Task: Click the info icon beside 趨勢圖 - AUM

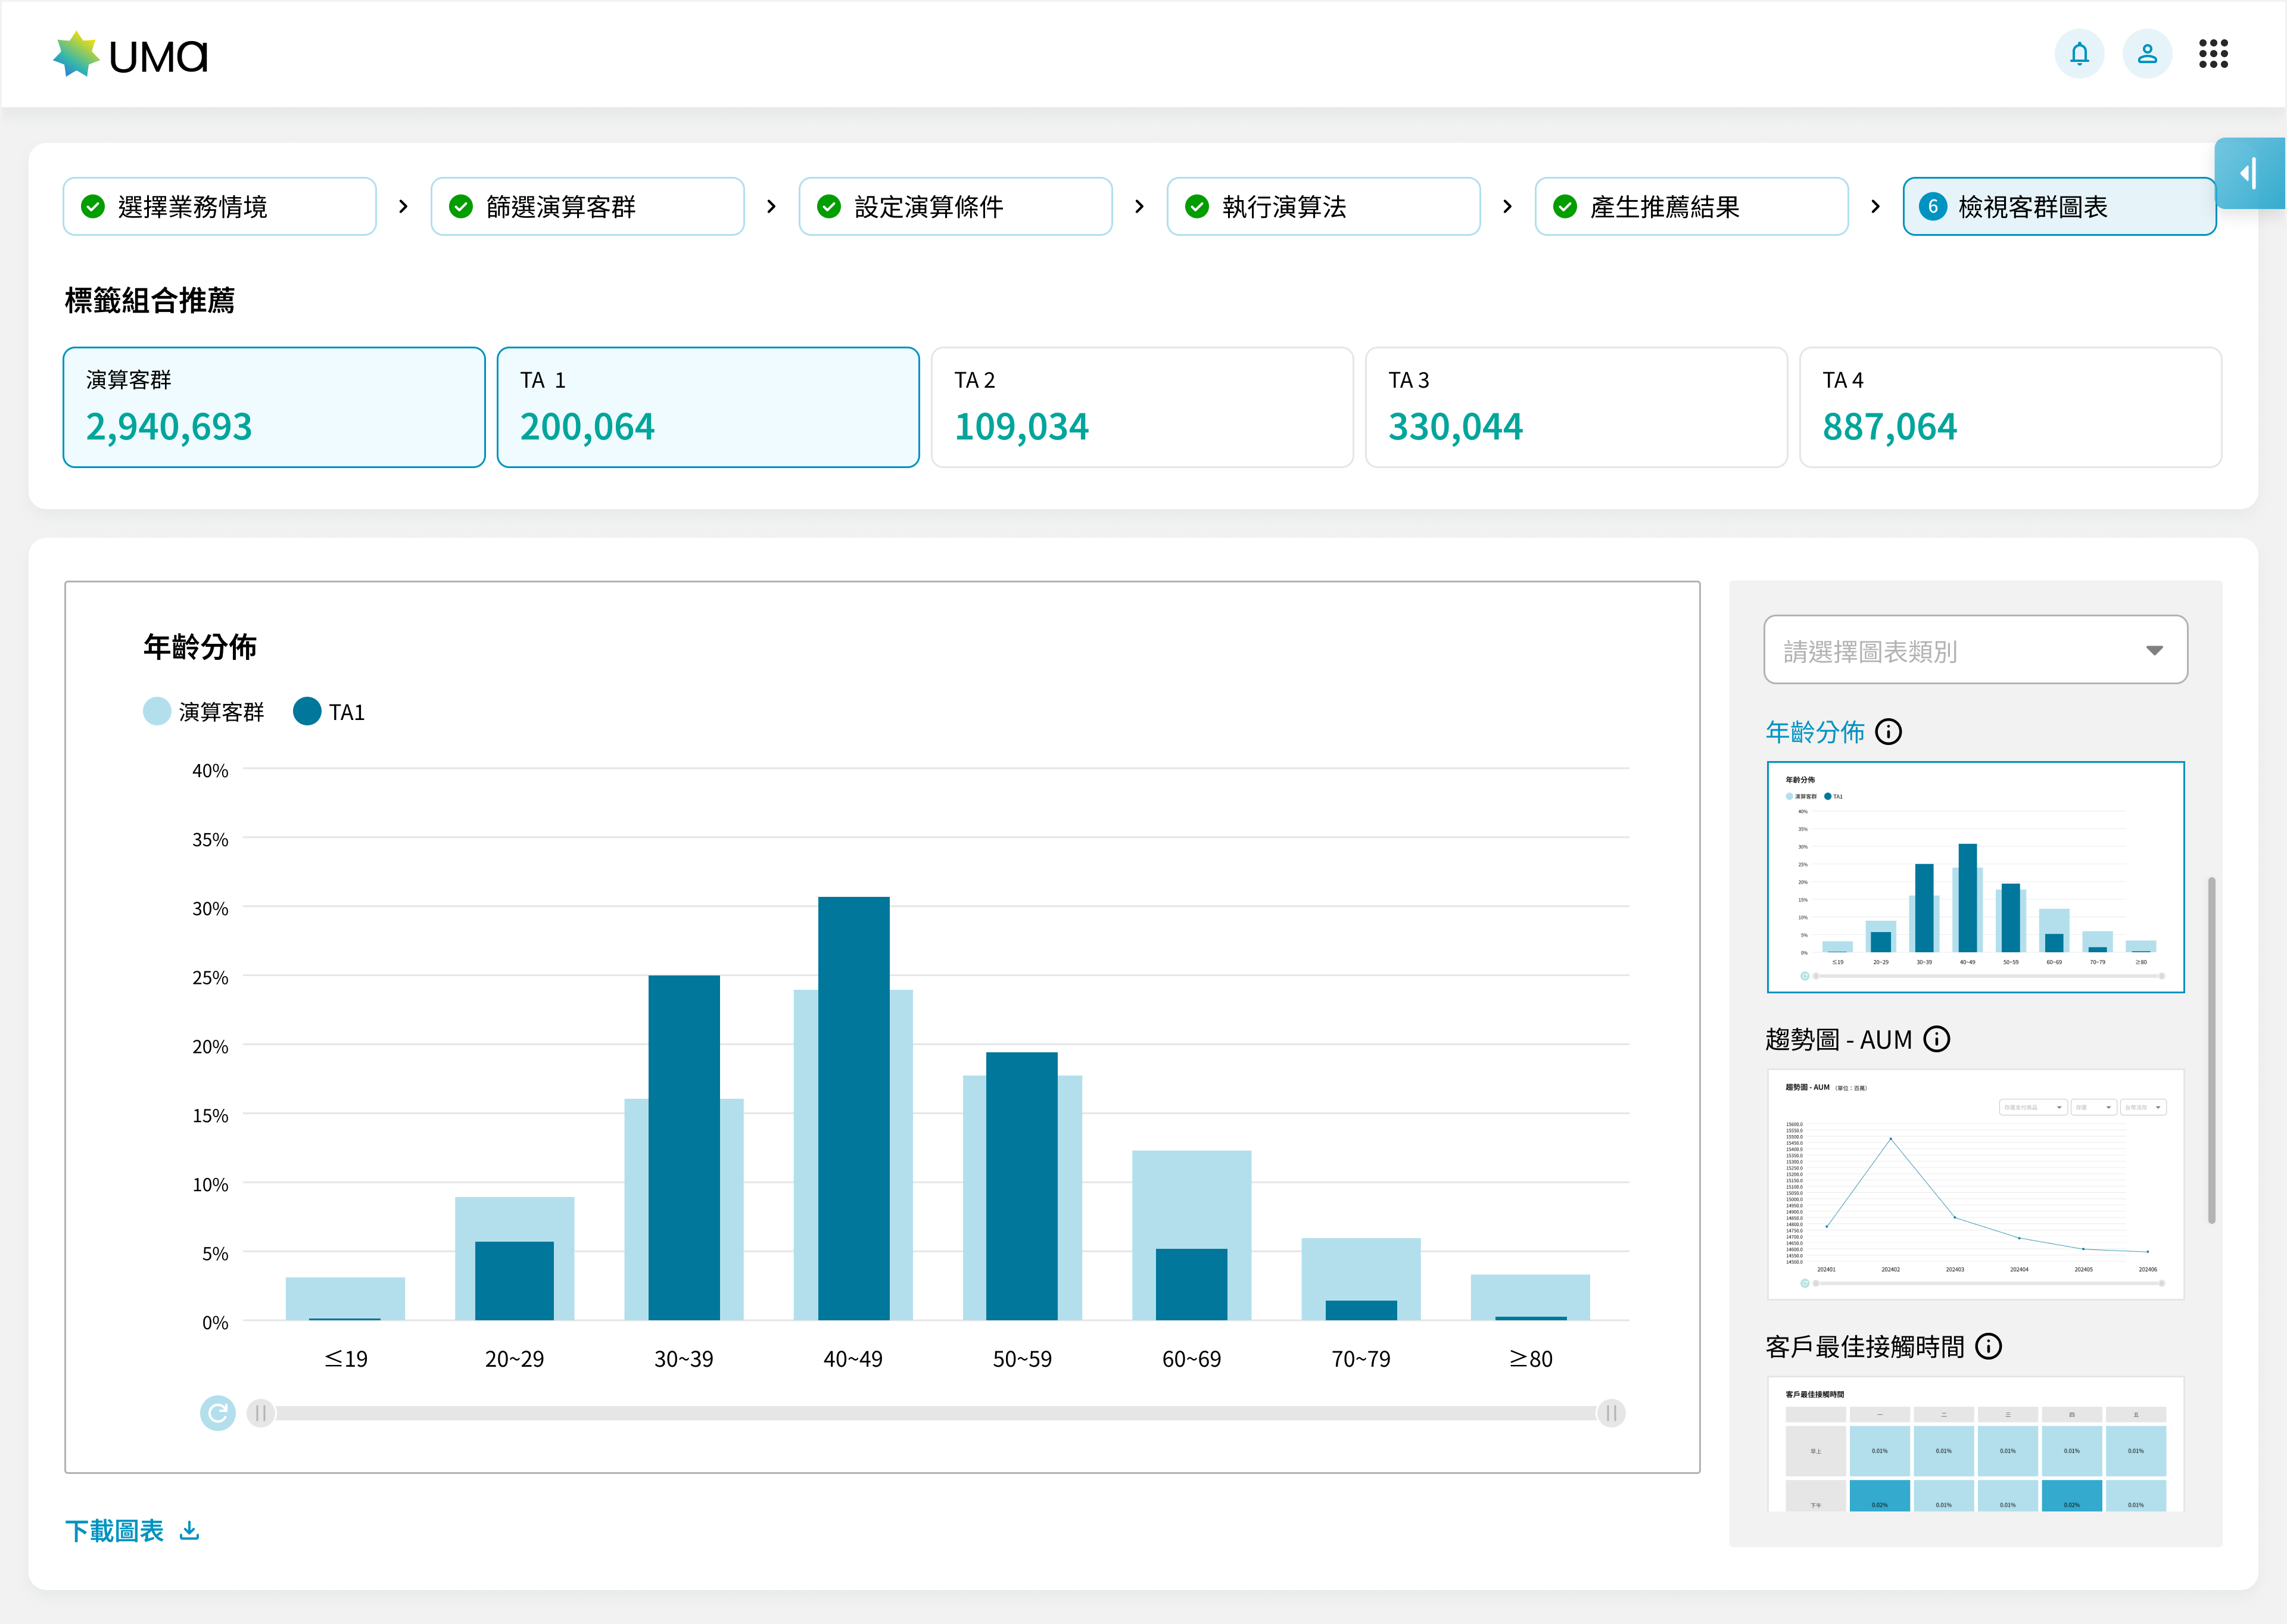Action: (x=1936, y=1039)
